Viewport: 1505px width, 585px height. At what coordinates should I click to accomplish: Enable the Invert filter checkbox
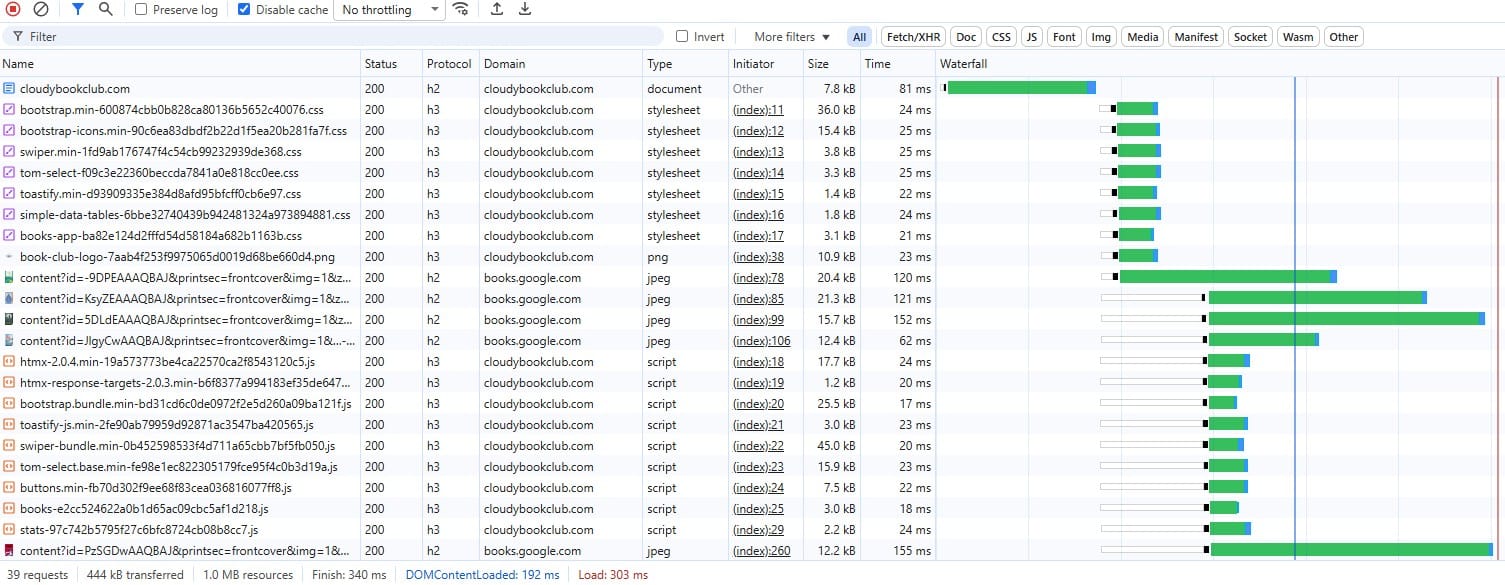tap(682, 36)
